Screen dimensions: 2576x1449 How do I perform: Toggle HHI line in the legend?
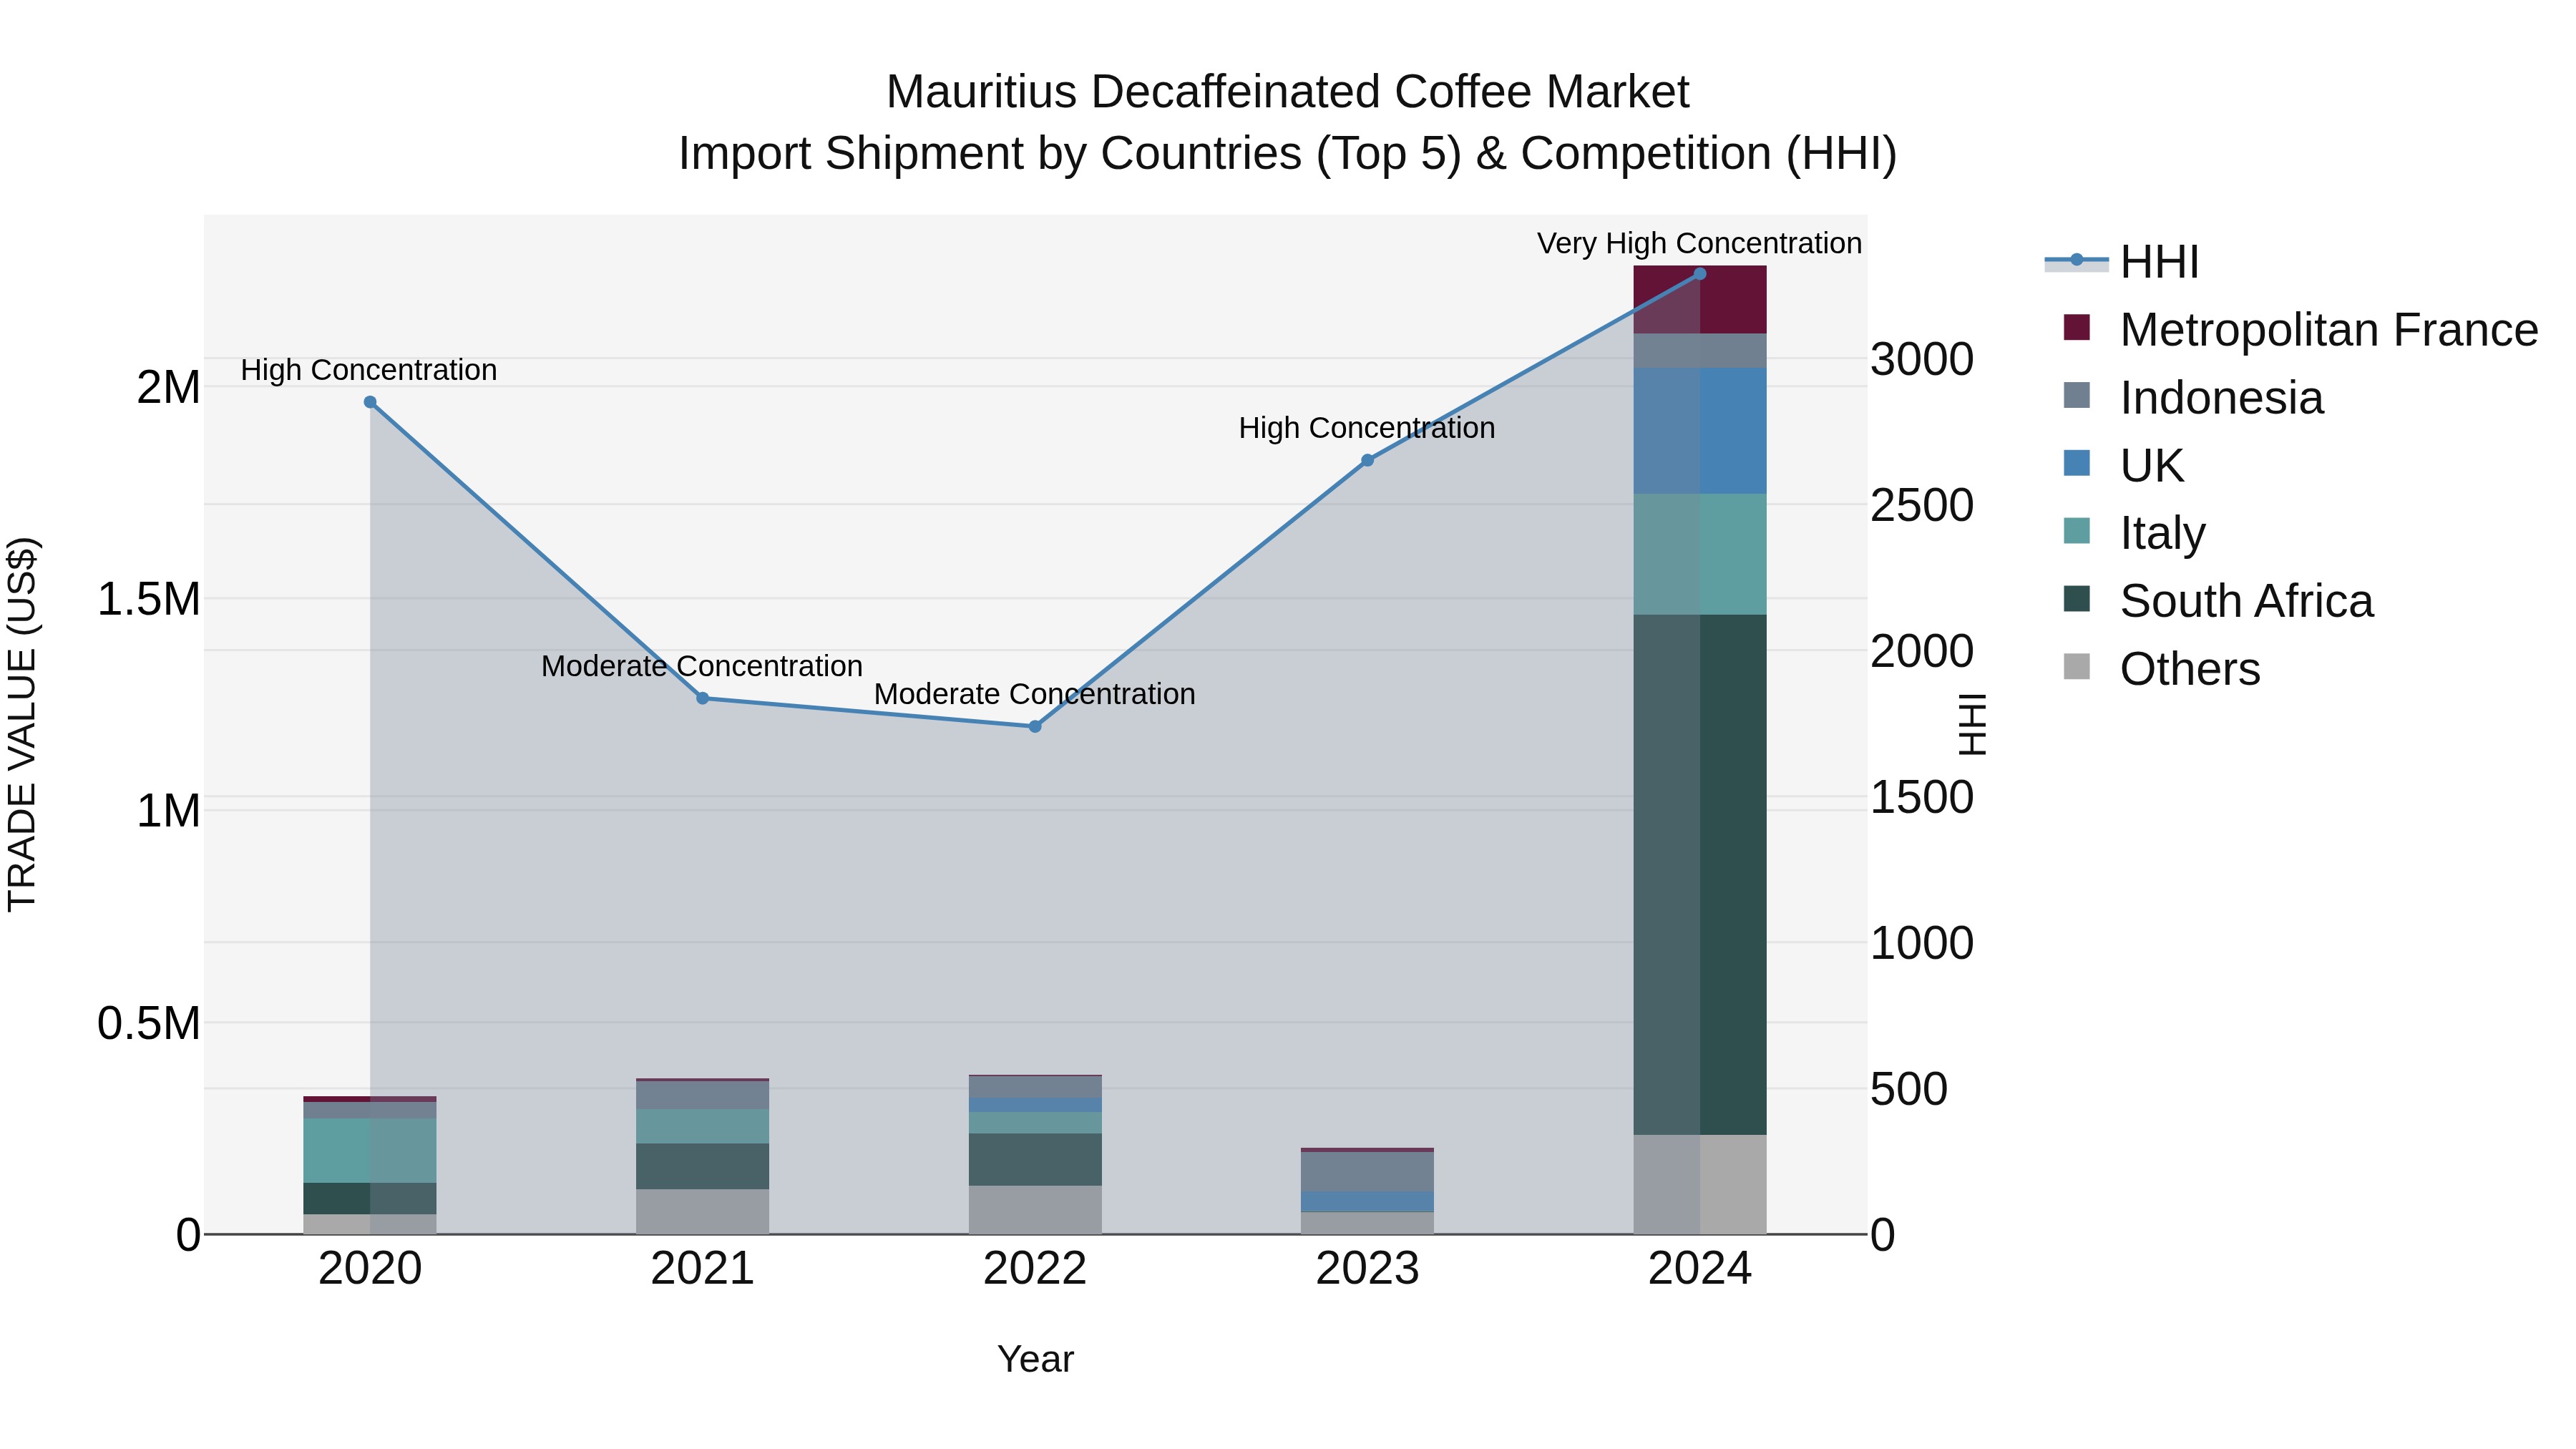2122,262
